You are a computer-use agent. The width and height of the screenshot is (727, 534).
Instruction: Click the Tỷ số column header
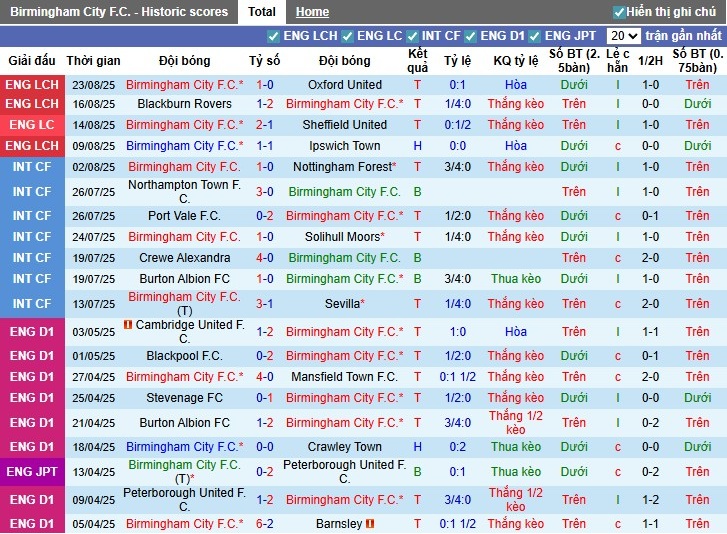(x=265, y=61)
